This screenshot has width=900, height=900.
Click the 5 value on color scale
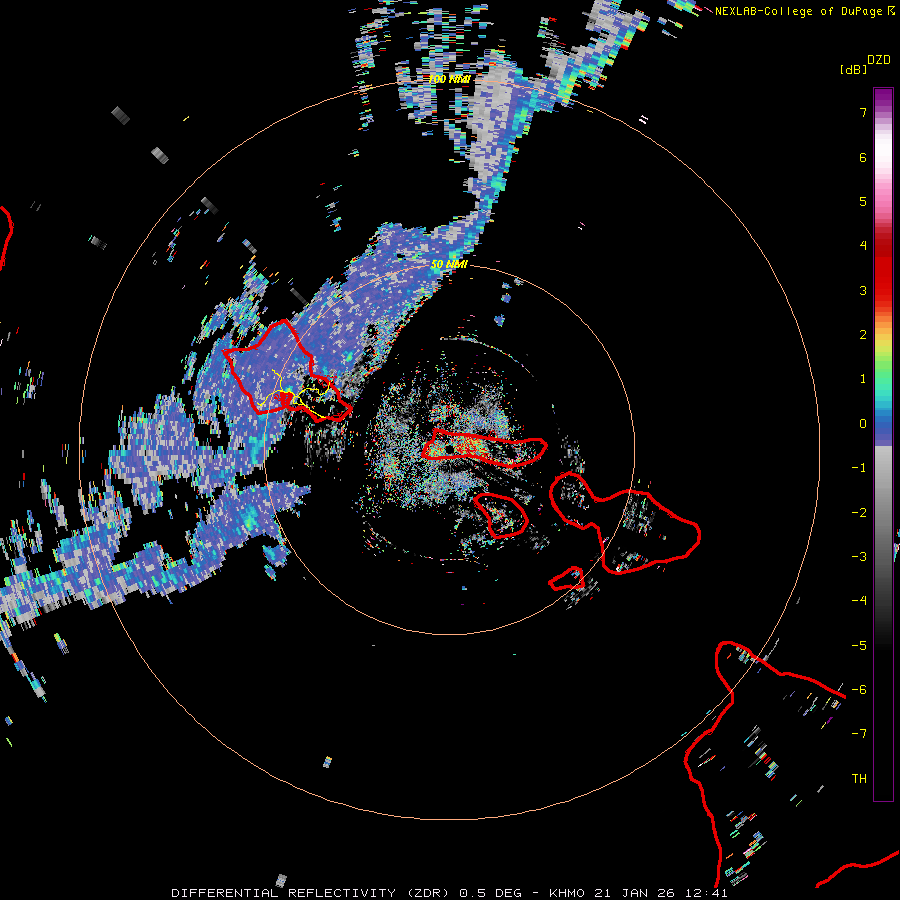(863, 201)
